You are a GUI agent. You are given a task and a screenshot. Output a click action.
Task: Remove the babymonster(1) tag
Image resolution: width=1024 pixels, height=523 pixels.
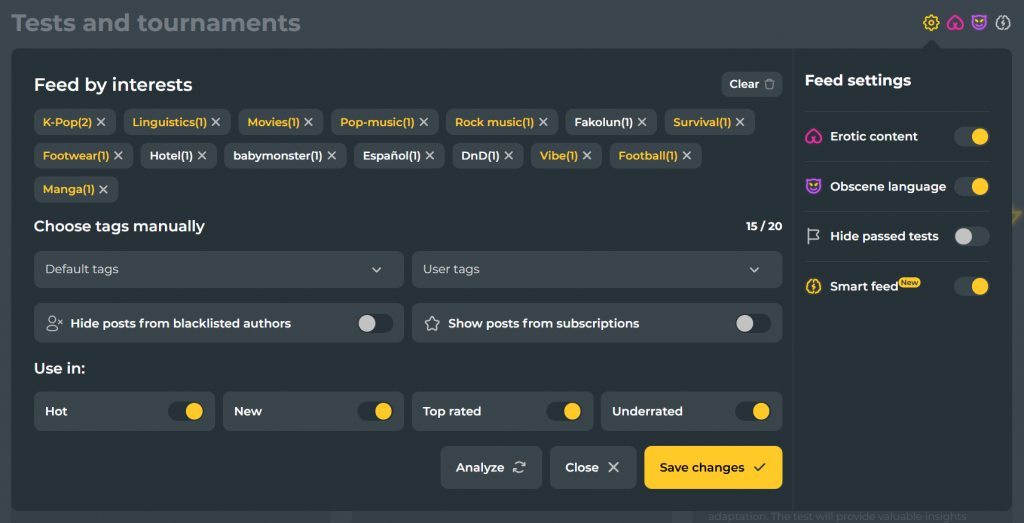pyautogui.click(x=332, y=156)
